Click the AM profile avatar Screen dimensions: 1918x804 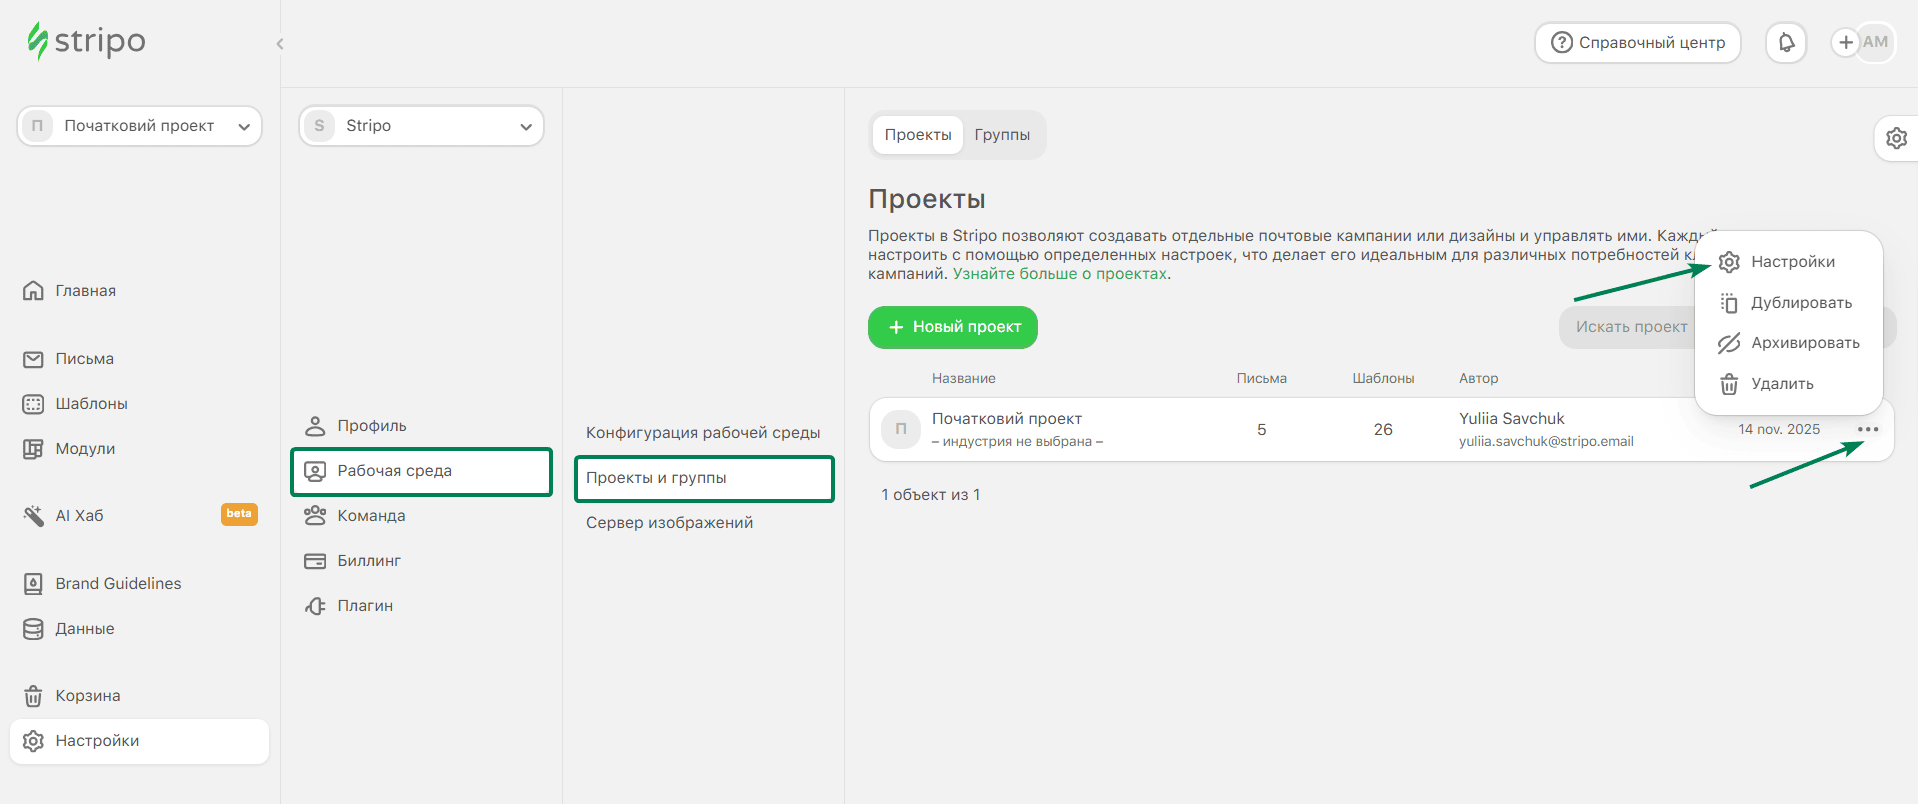click(x=1875, y=42)
